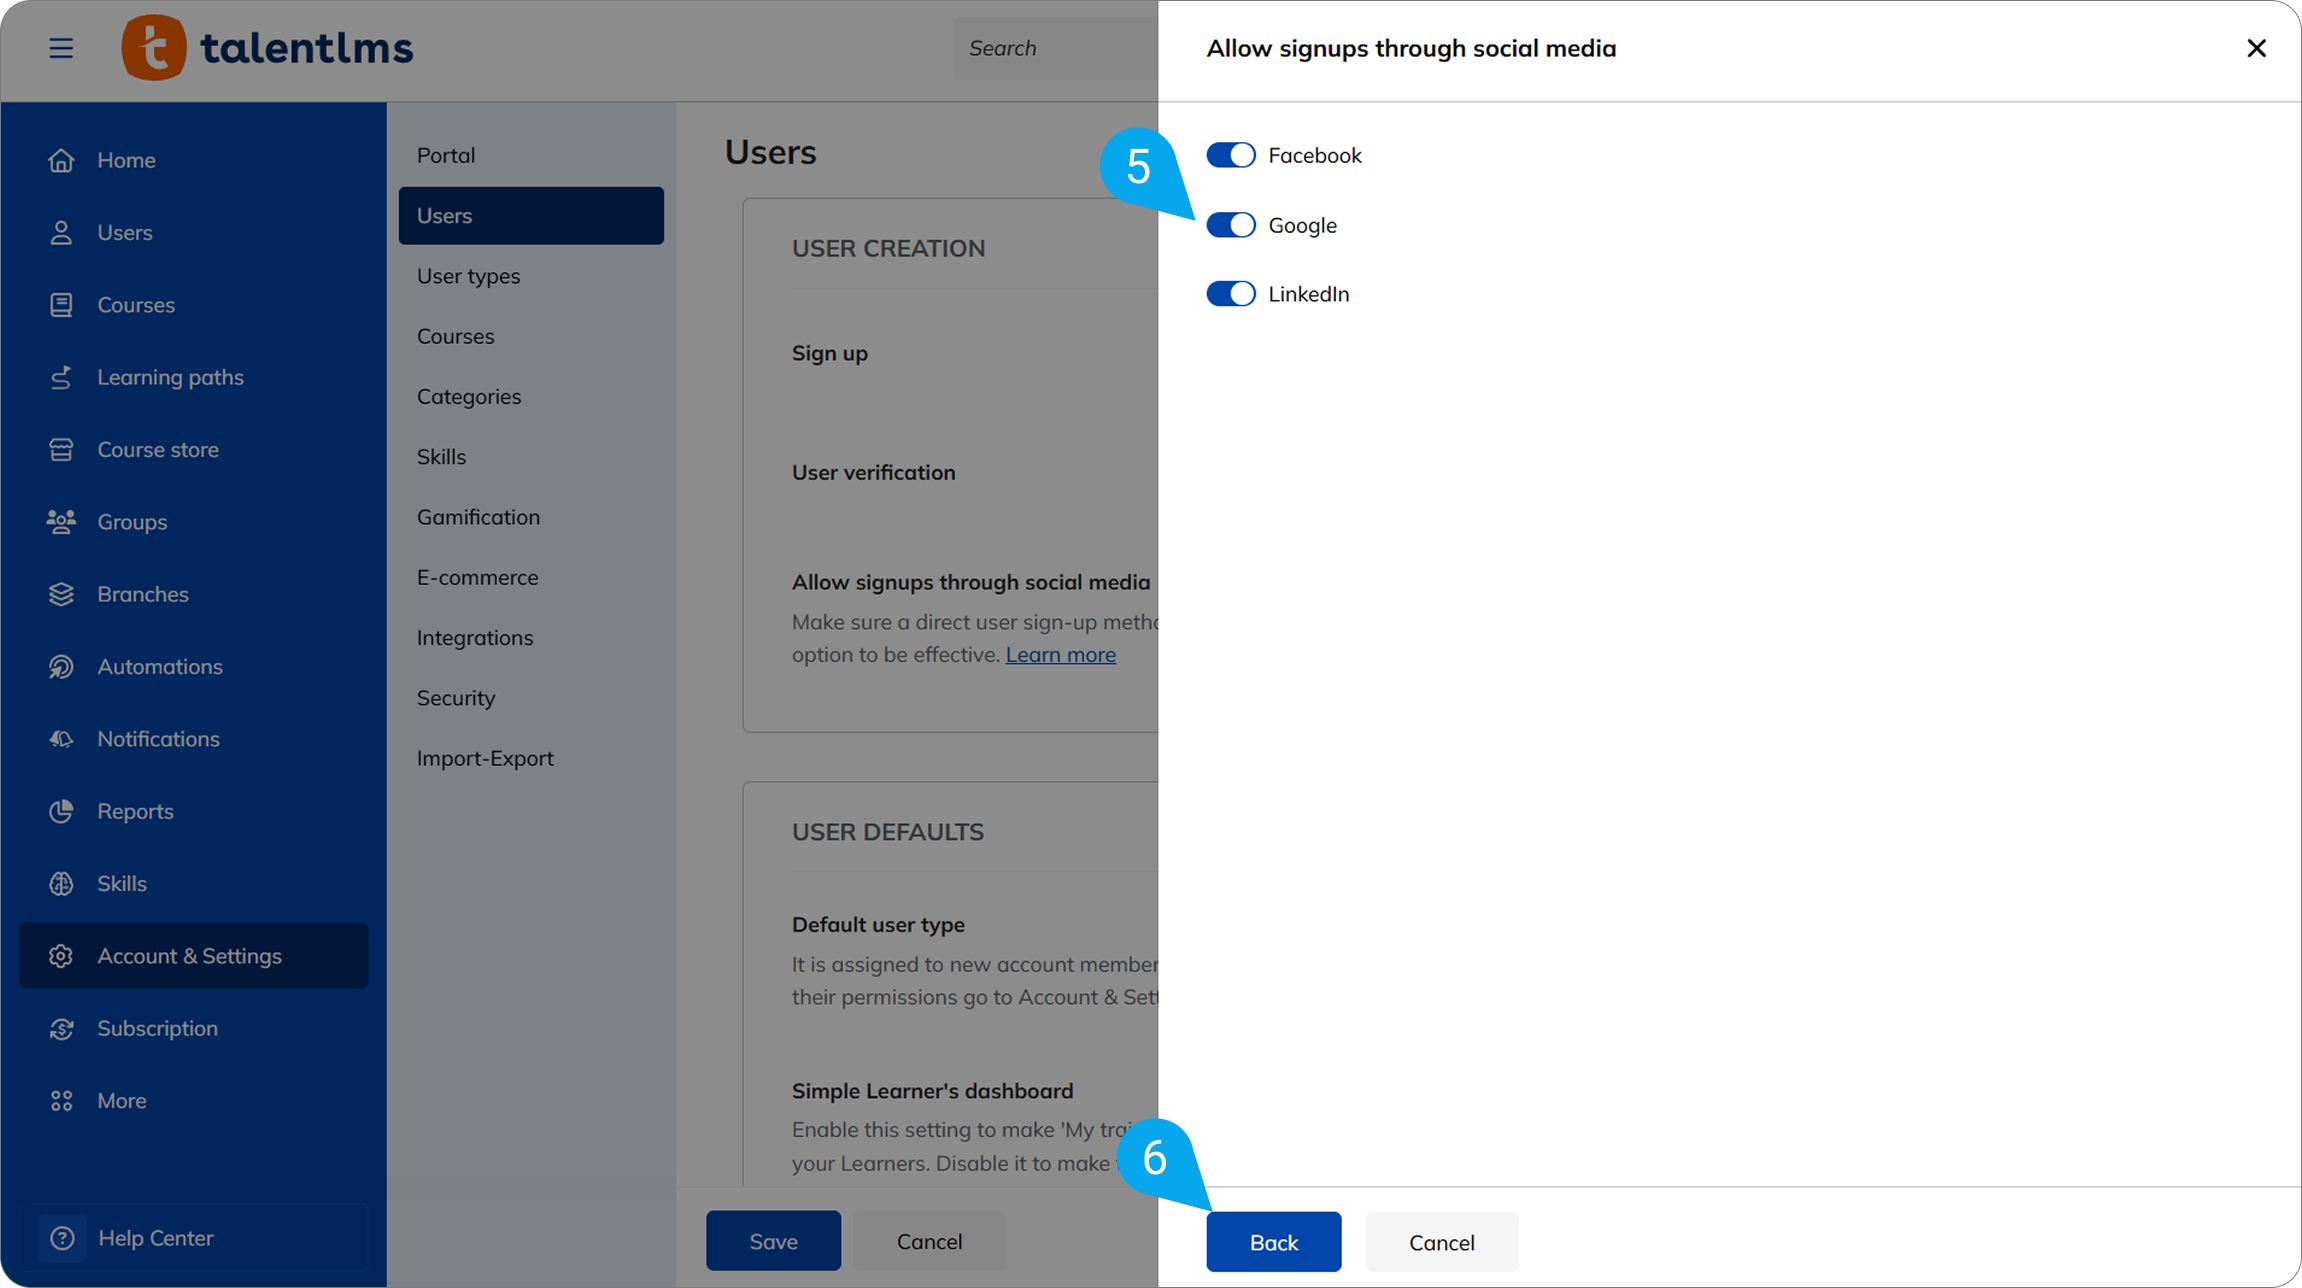Screen dimensions: 2302x1288
Task: Toggle the Google signup switch
Action: point(1231,225)
